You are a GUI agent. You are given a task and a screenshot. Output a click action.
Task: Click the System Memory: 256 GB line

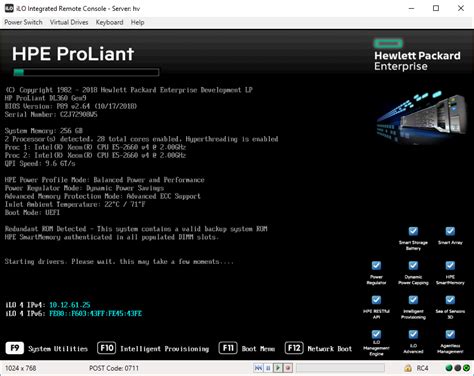pyautogui.click(x=44, y=131)
